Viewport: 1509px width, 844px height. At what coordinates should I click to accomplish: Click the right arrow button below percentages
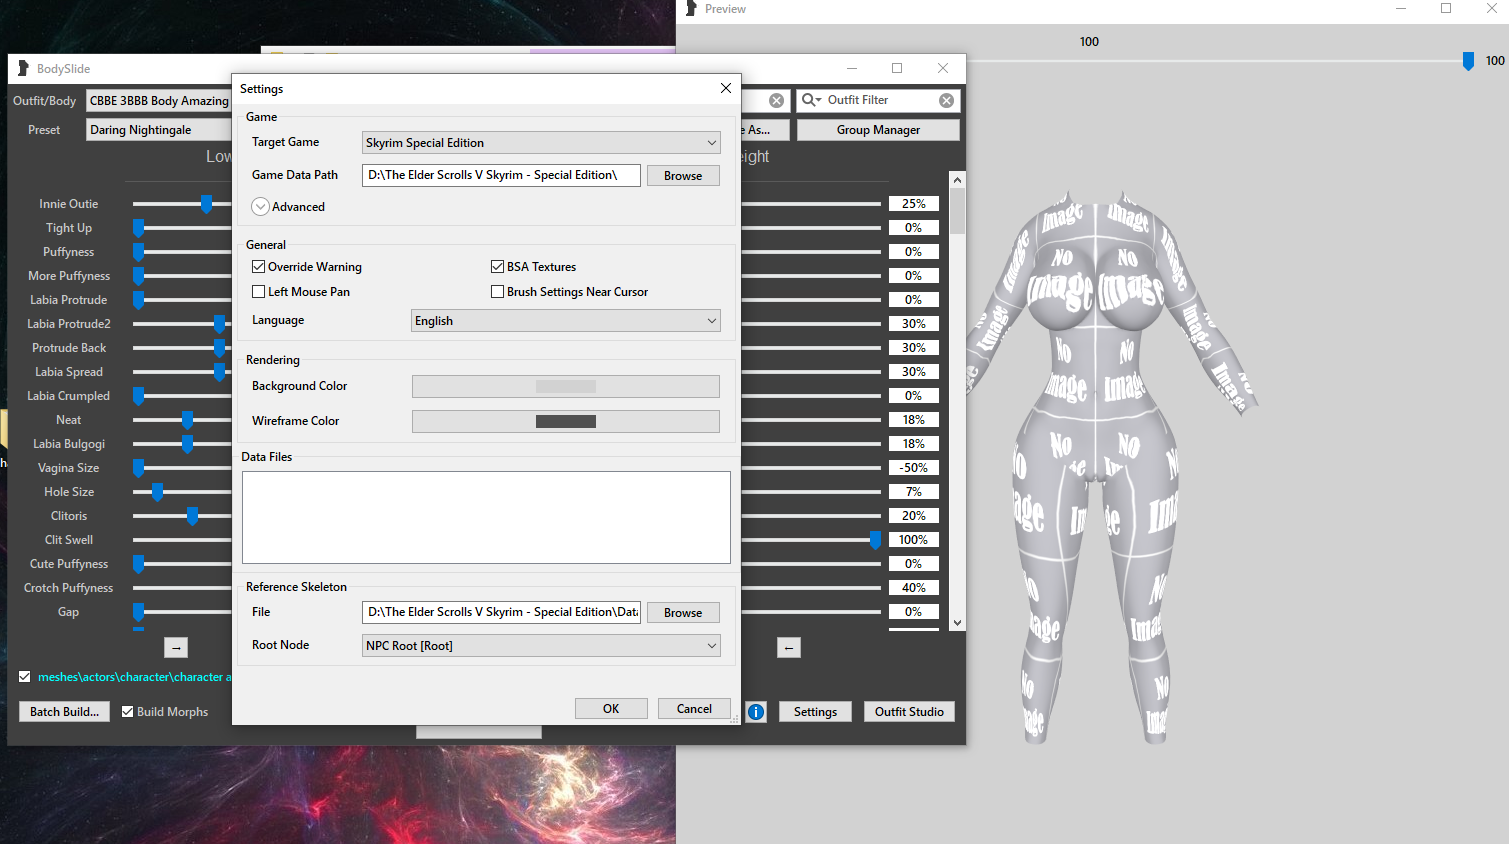(789, 648)
